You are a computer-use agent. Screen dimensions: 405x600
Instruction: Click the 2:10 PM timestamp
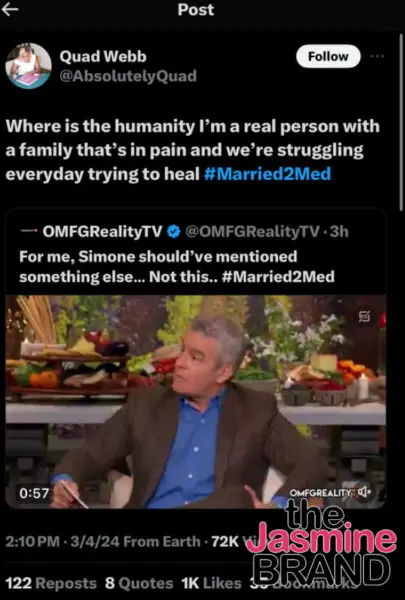tap(33, 541)
